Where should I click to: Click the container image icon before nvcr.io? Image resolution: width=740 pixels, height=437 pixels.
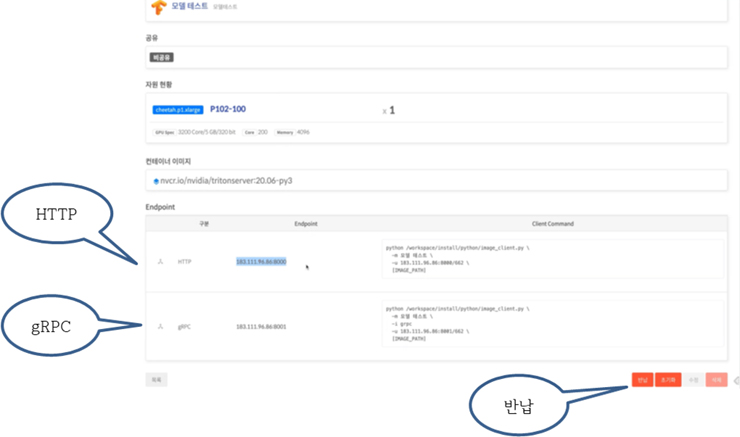(x=156, y=181)
